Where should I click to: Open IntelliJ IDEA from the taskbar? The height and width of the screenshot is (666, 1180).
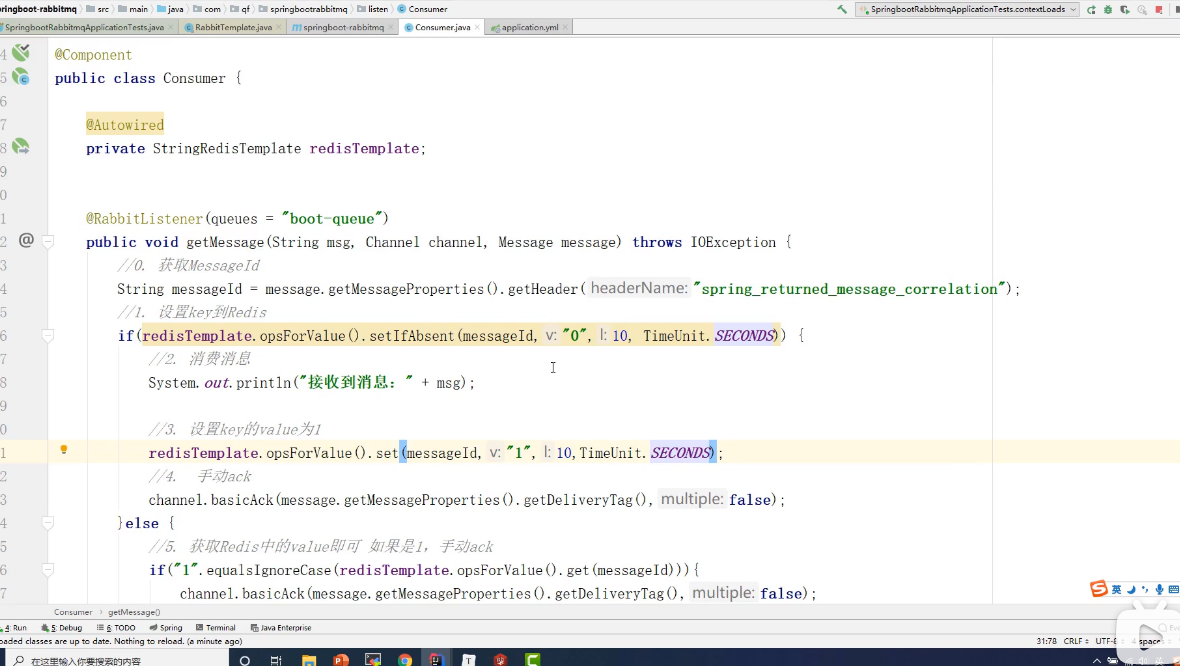point(436,659)
